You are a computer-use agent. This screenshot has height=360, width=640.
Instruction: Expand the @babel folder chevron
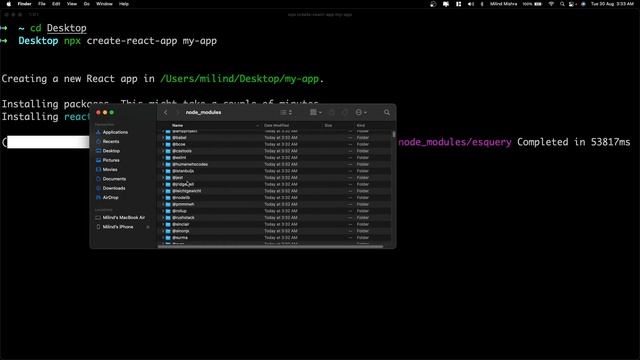163,138
